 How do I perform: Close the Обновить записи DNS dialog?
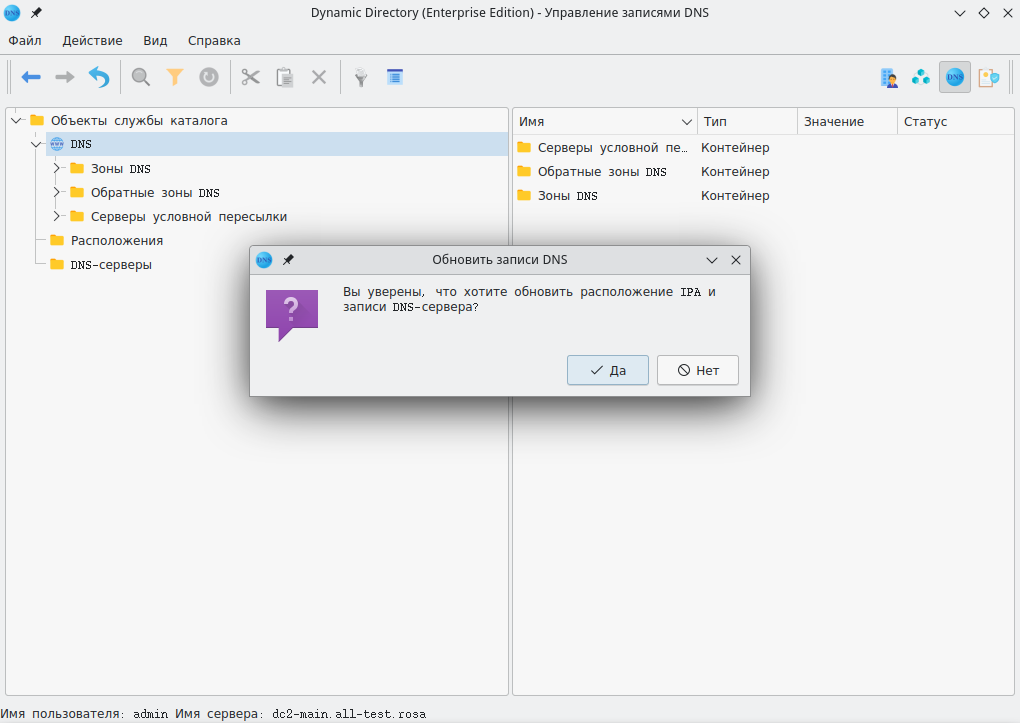pos(736,260)
